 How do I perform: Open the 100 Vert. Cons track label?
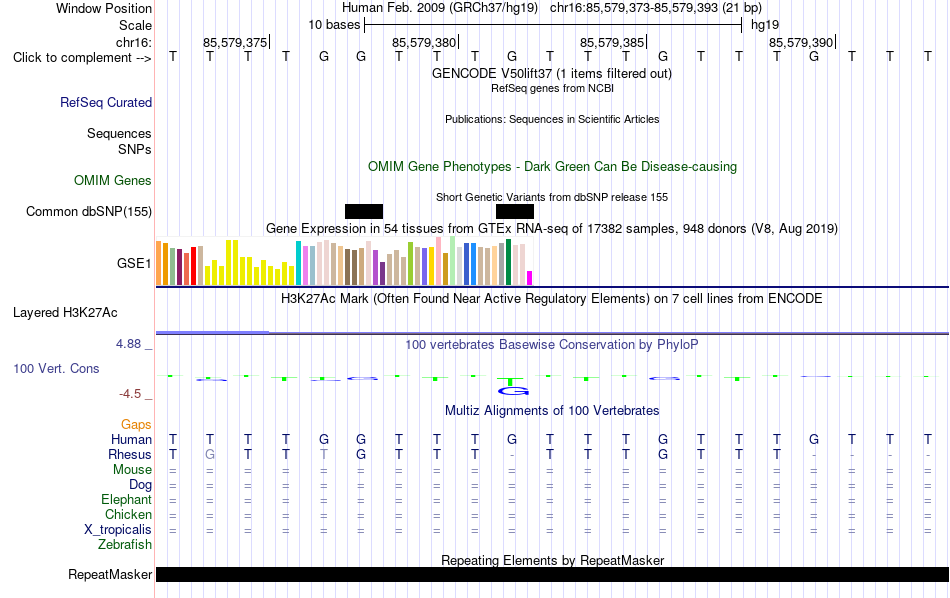[x=56, y=368]
